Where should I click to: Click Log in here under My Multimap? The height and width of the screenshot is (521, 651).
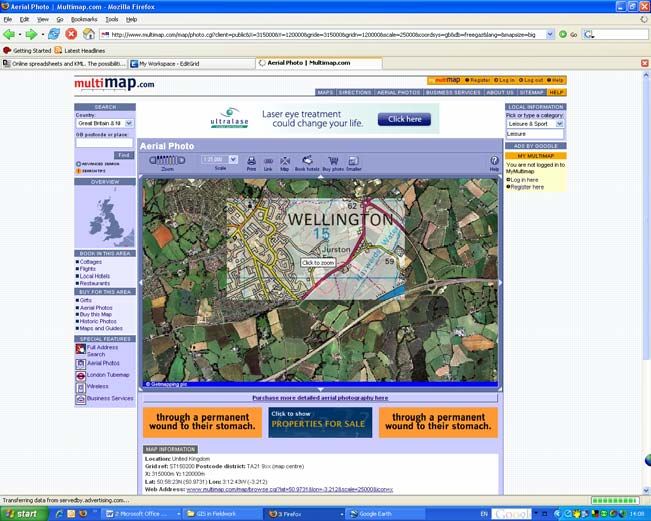click(524, 180)
